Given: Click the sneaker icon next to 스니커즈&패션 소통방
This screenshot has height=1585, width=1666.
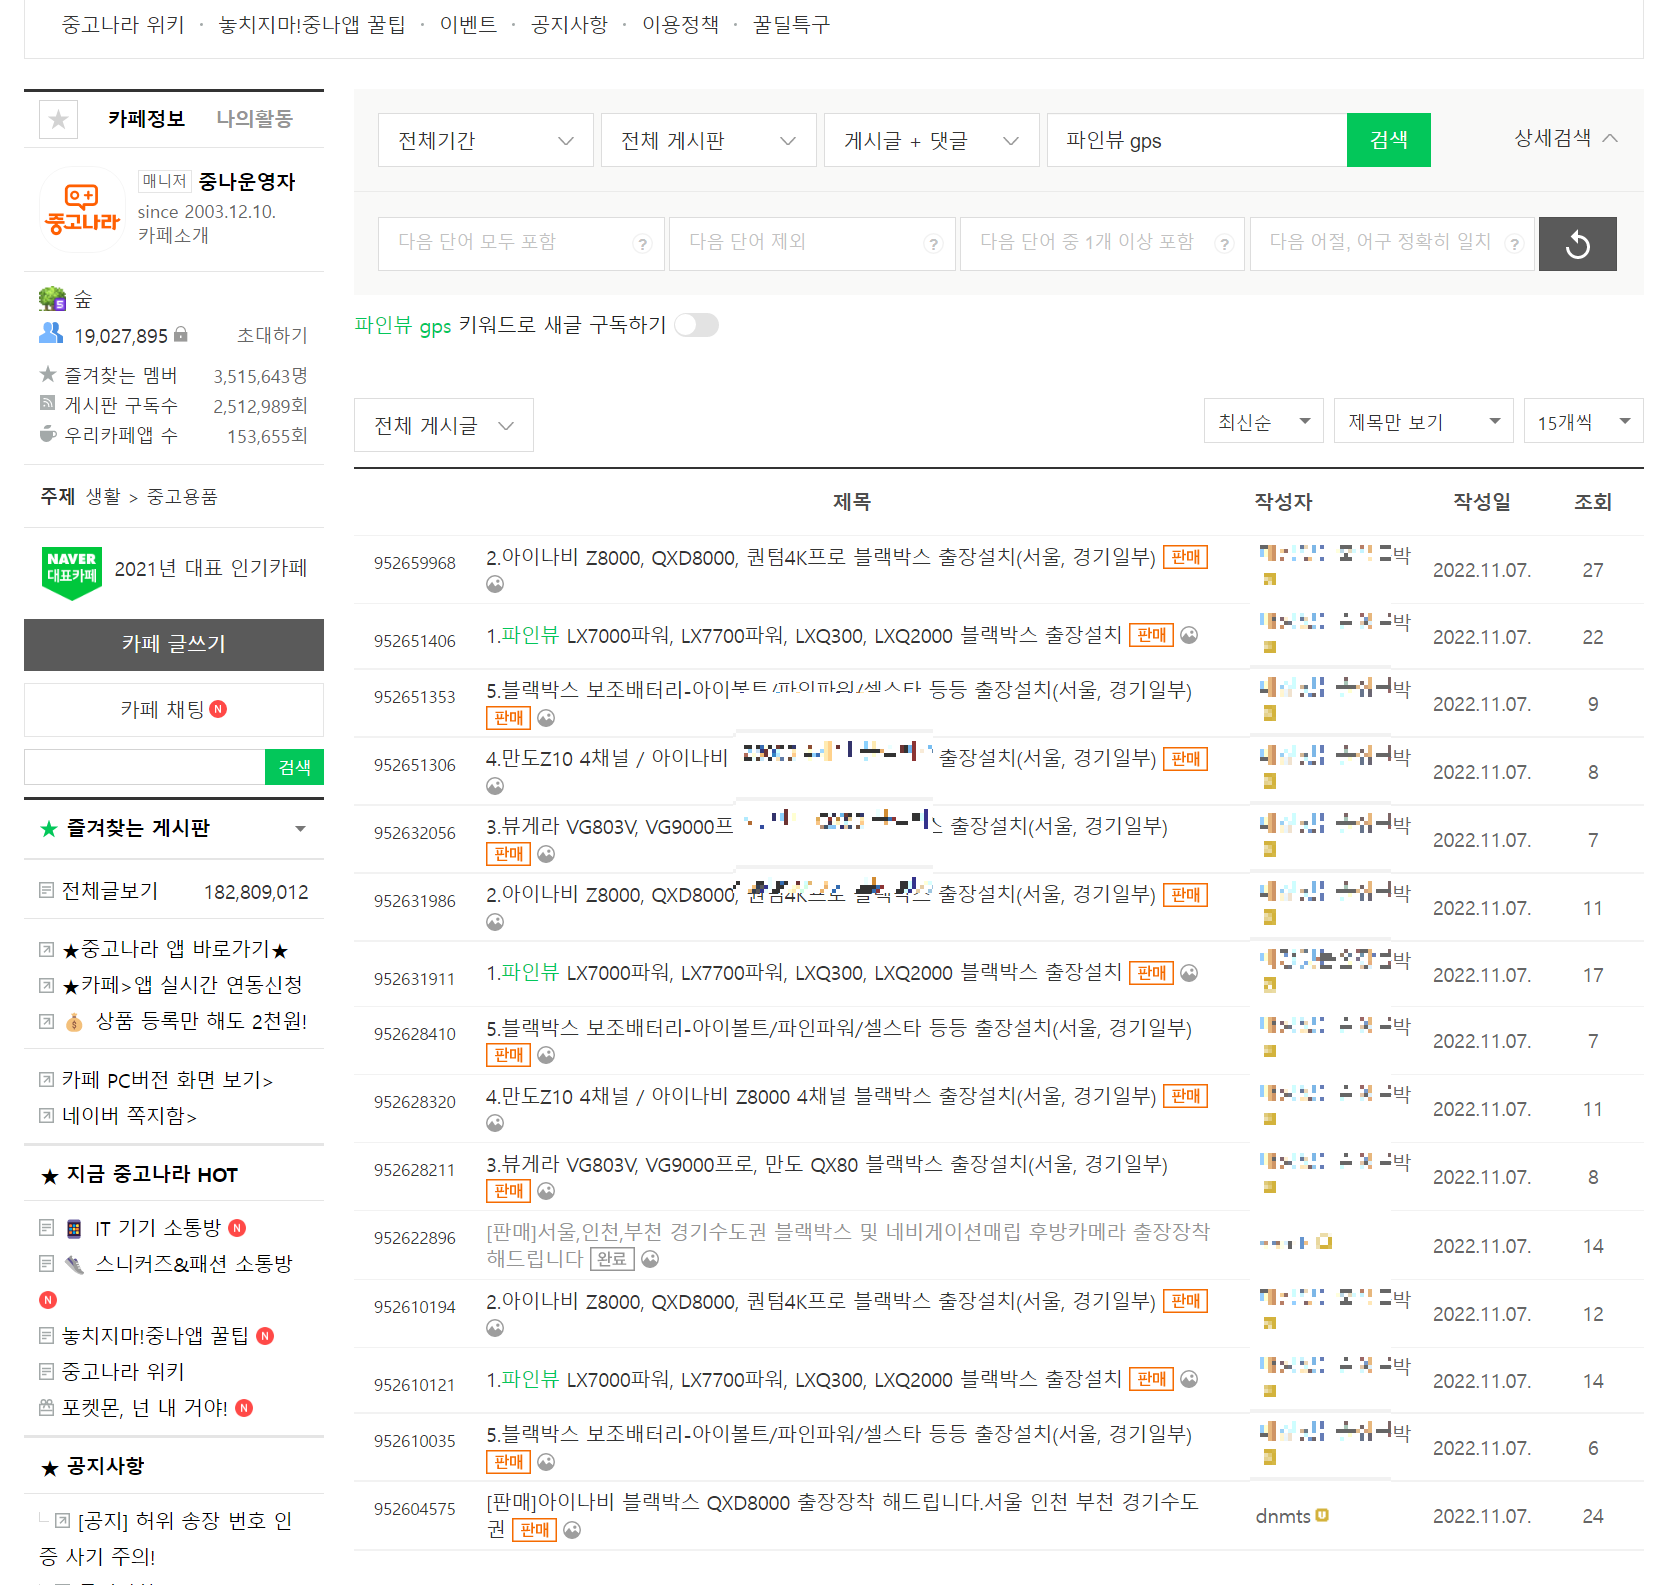Looking at the screenshot, I should point(74,1264).
